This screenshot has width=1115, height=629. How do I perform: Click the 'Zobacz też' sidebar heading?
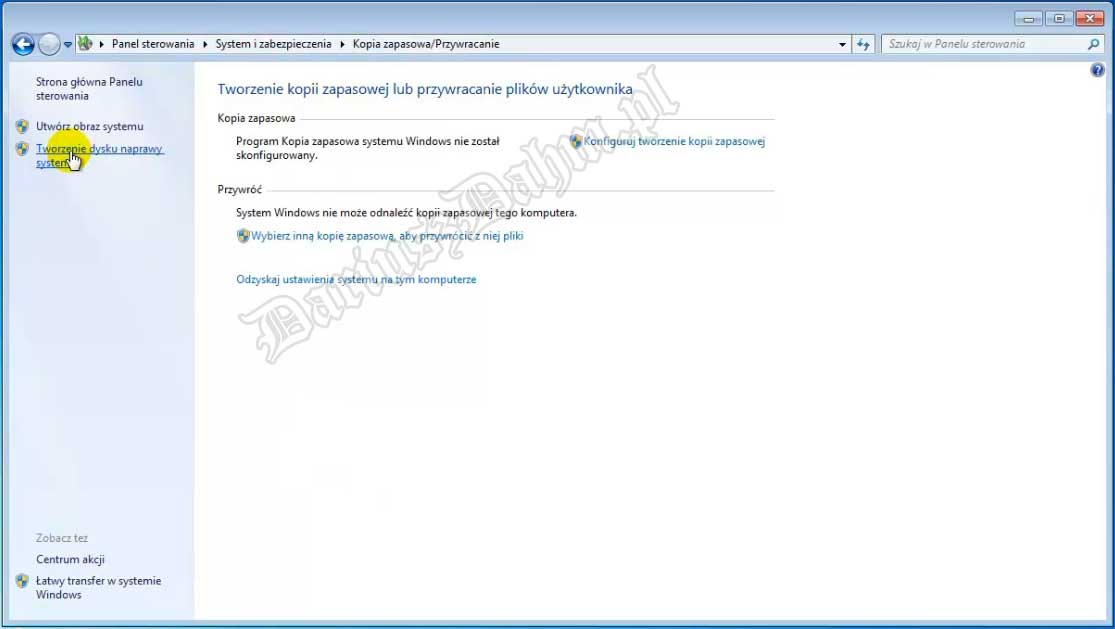point(62,538)
